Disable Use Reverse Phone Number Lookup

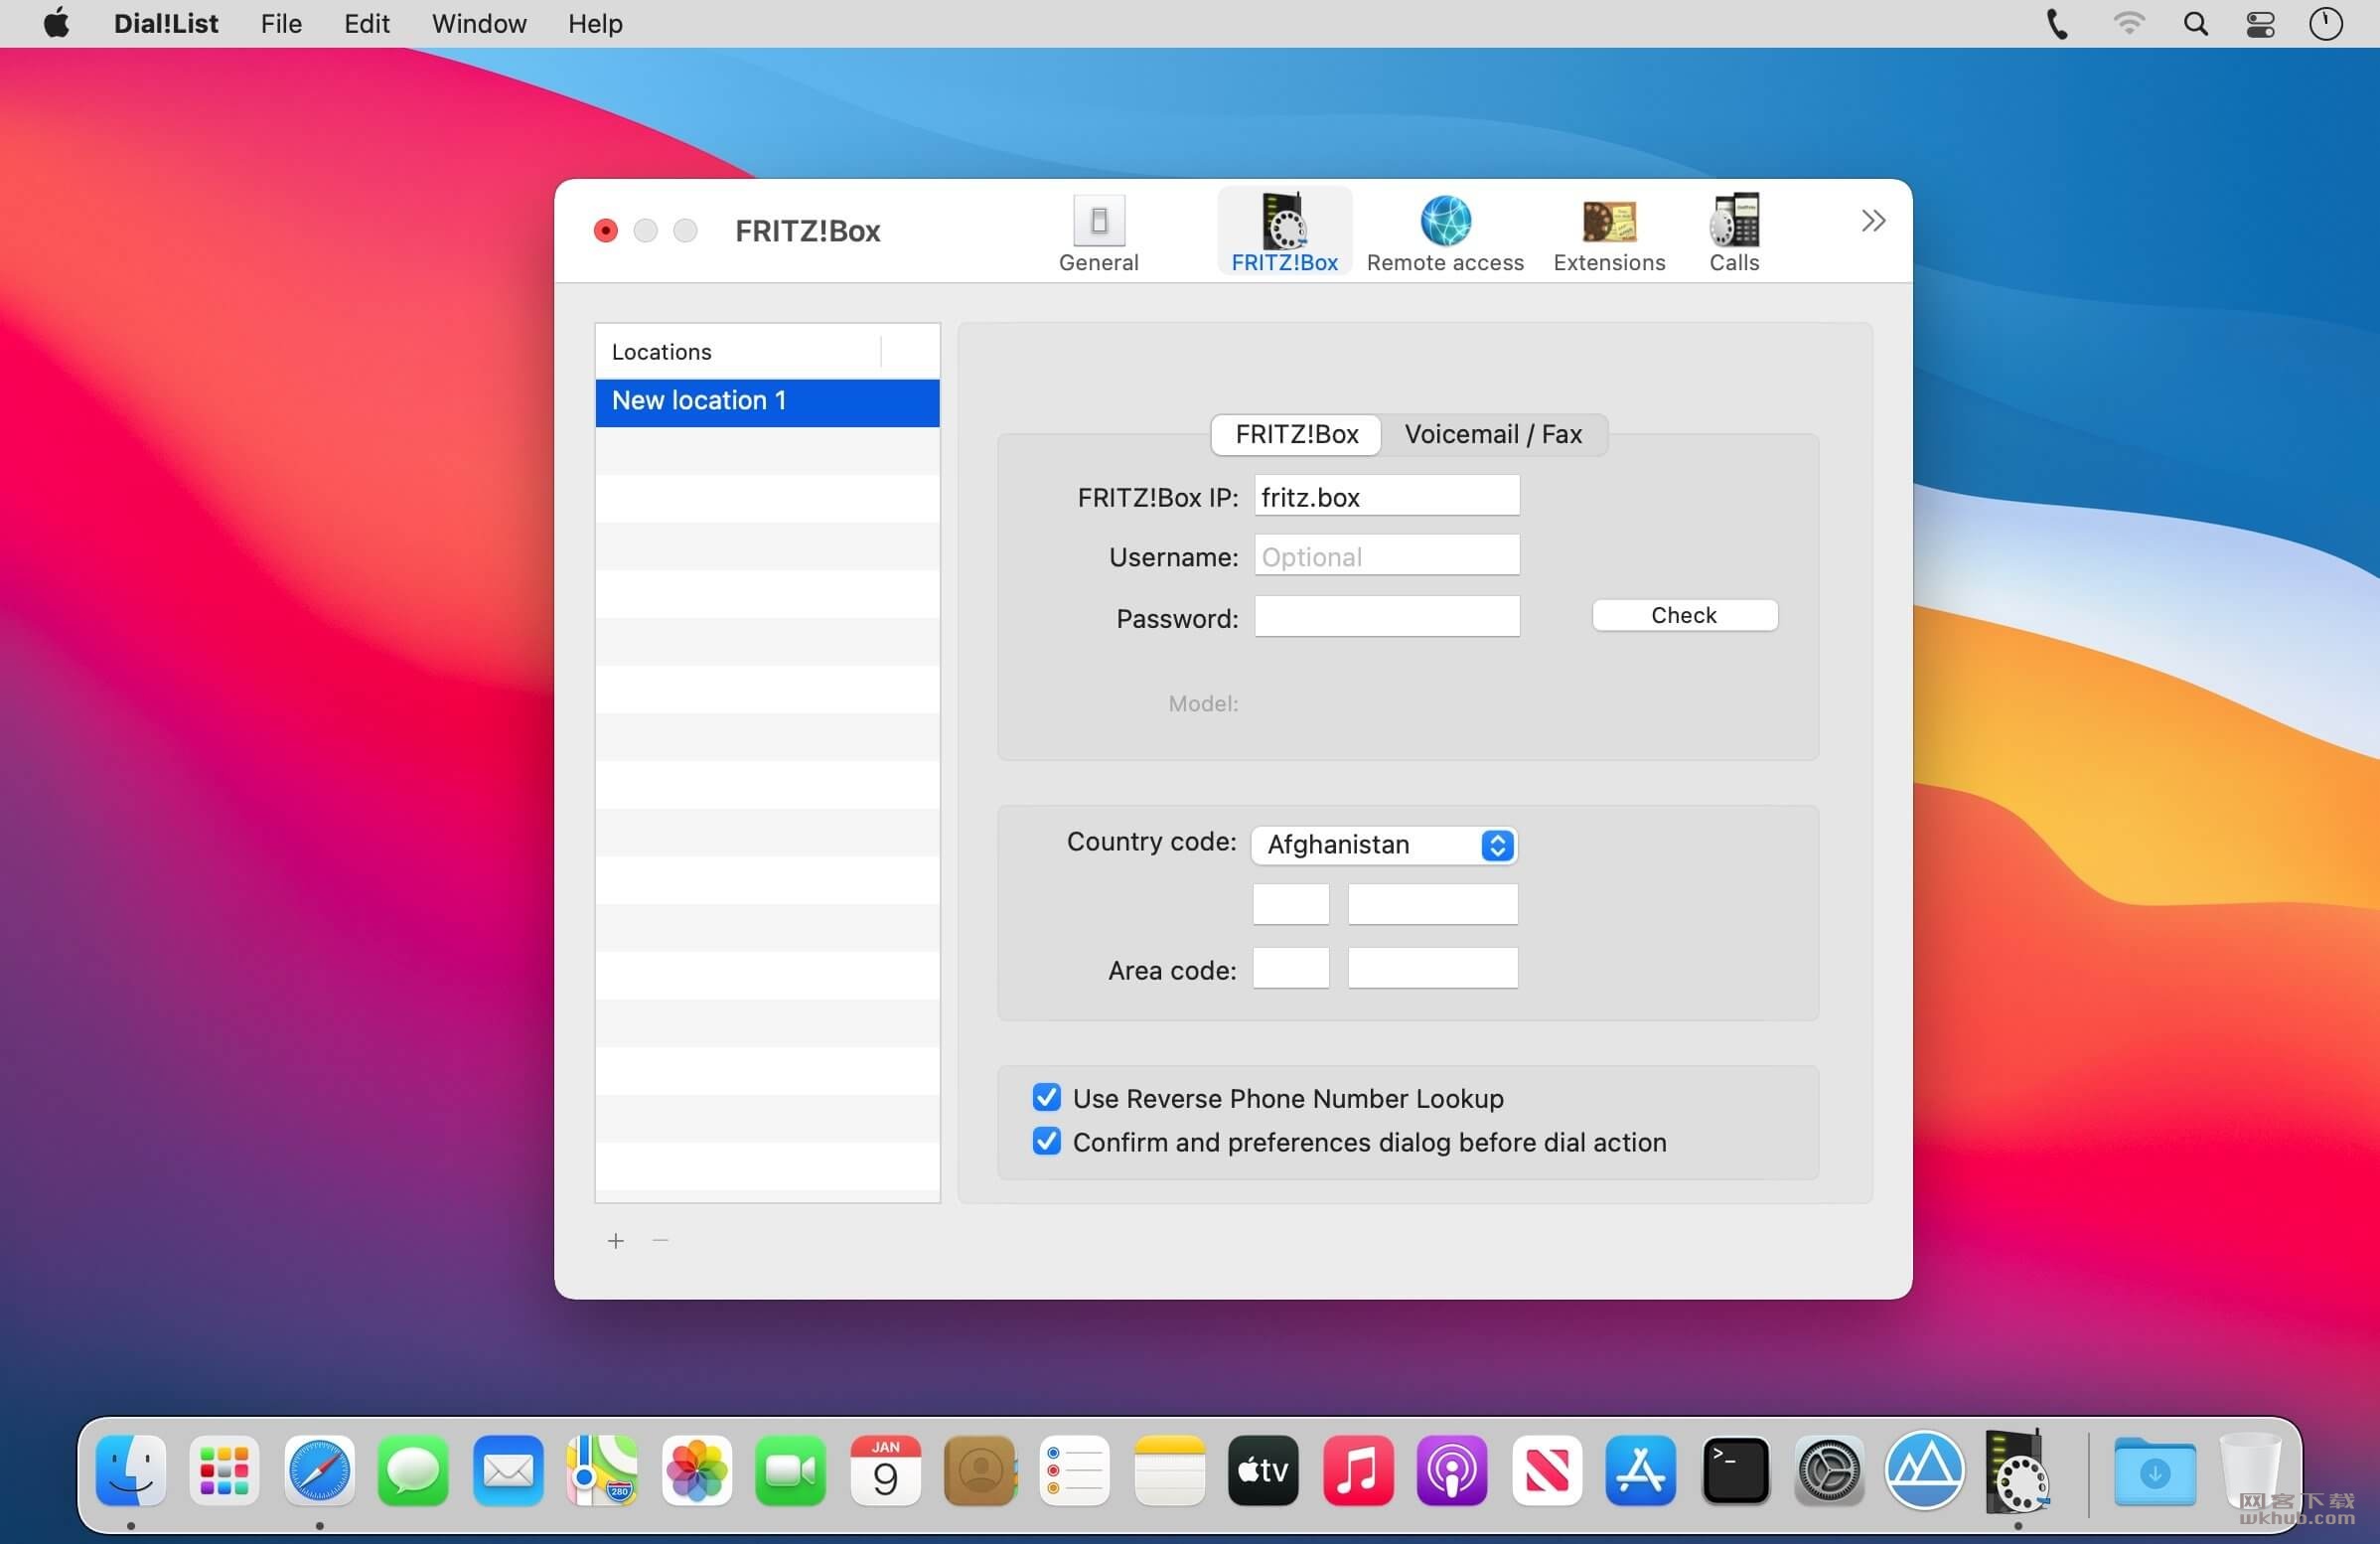[x=1046, y=1097]
